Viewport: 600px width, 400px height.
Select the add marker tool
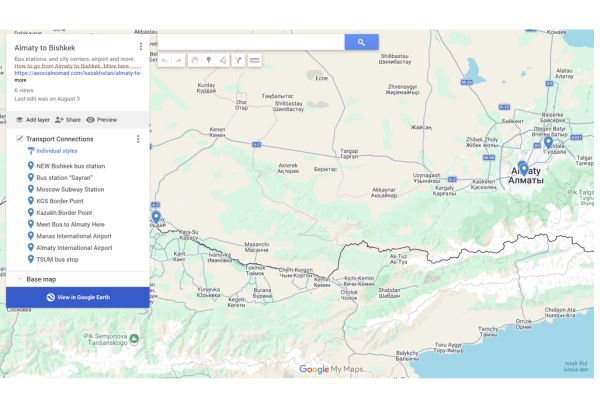(209, 60)
